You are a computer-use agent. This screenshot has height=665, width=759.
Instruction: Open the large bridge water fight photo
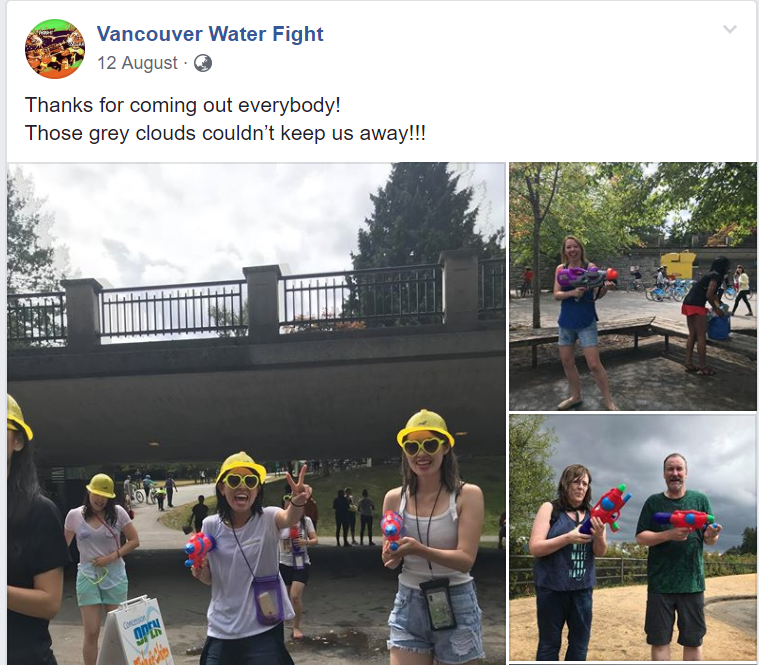coord(256,413)
